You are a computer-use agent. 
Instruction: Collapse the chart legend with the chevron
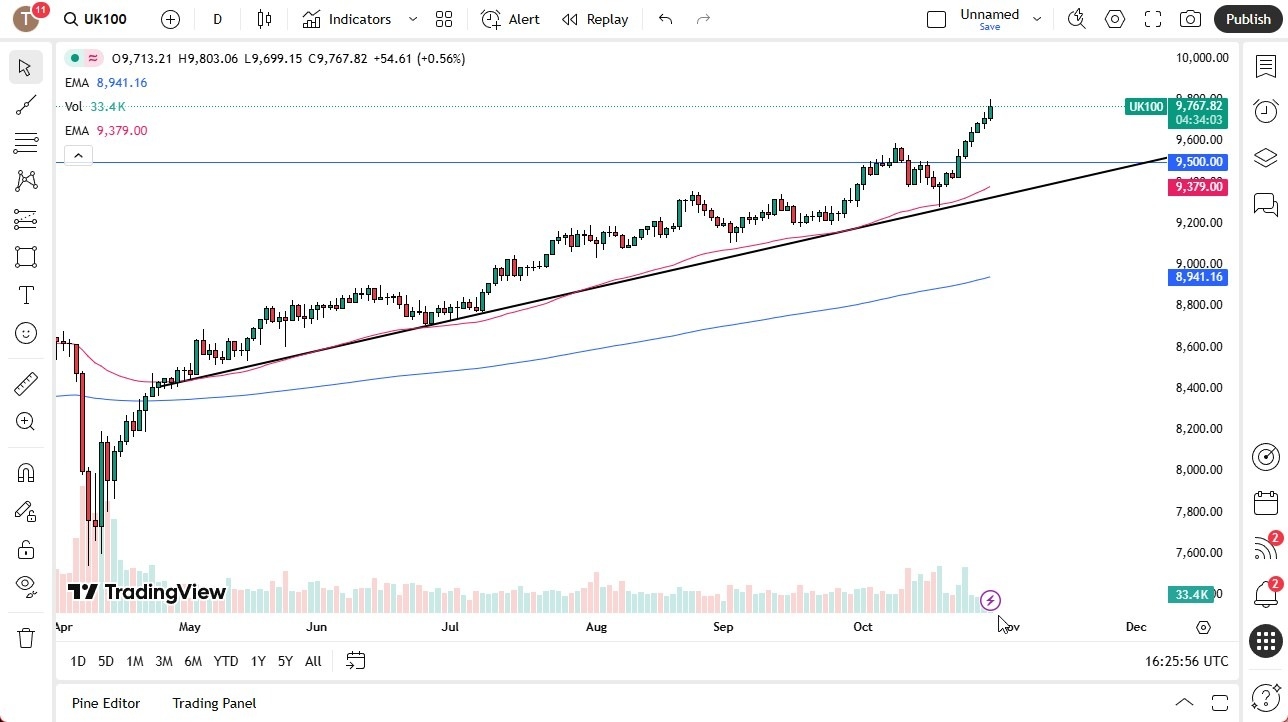(78, 155)
